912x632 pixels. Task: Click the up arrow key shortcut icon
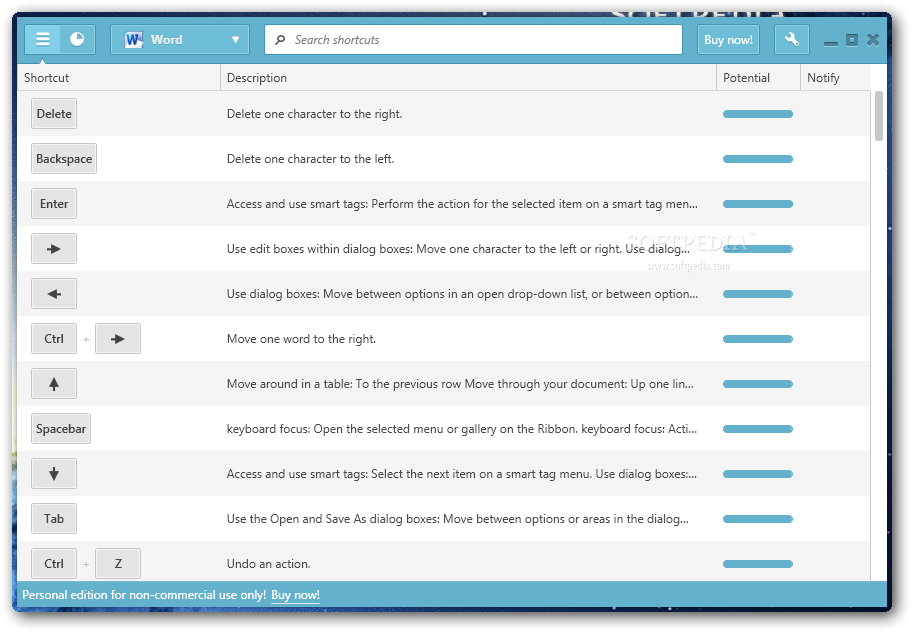pos(54,384)
